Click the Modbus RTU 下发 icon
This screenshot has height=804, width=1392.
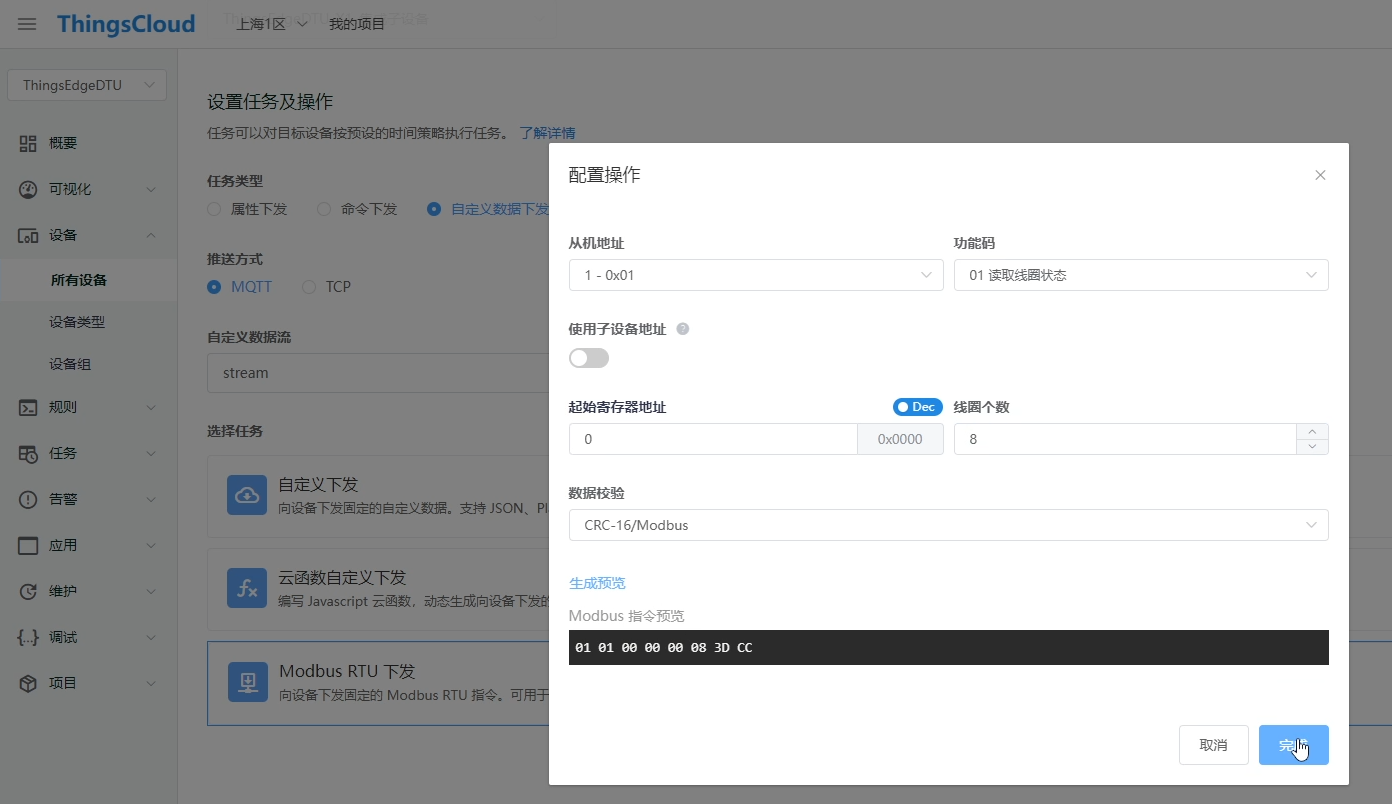click(x=247, y=681)
